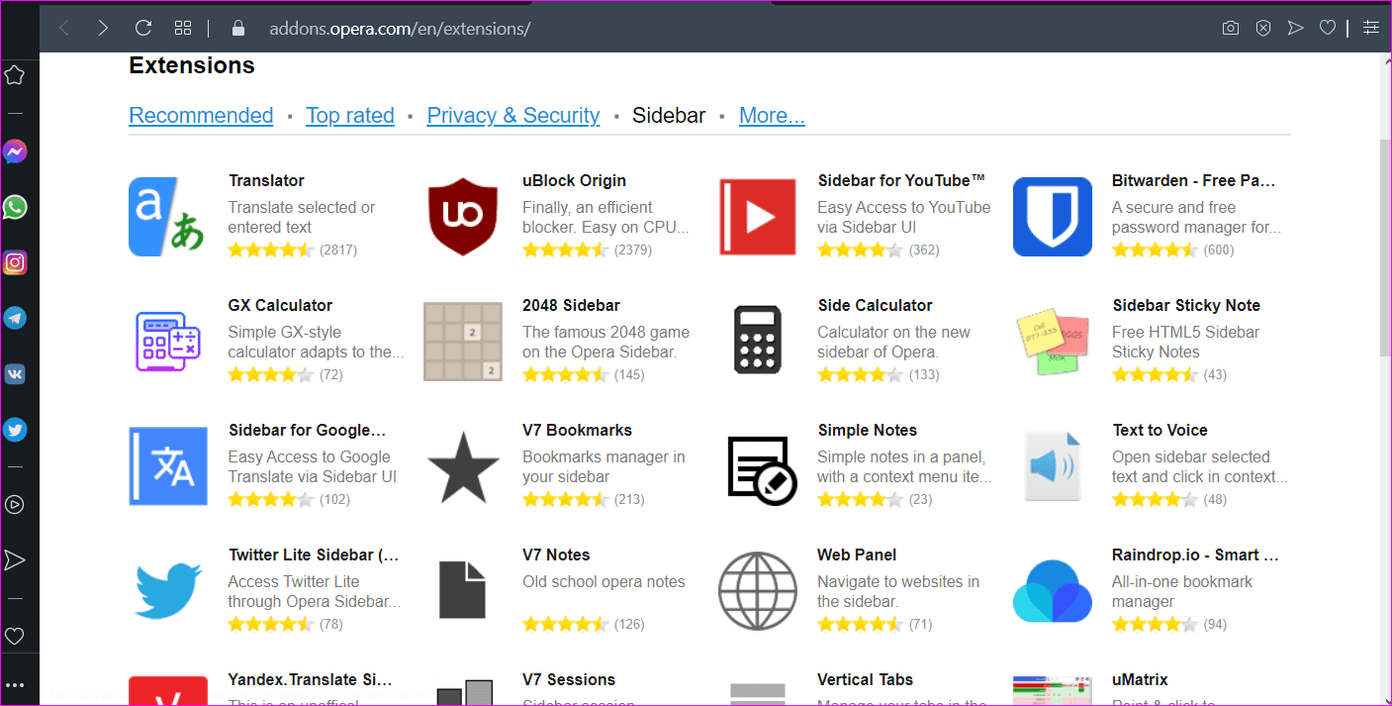This screenshot has height=706, width=1392.
Task: Open the Privacy & Security category
Action: (x=513, y=116)
